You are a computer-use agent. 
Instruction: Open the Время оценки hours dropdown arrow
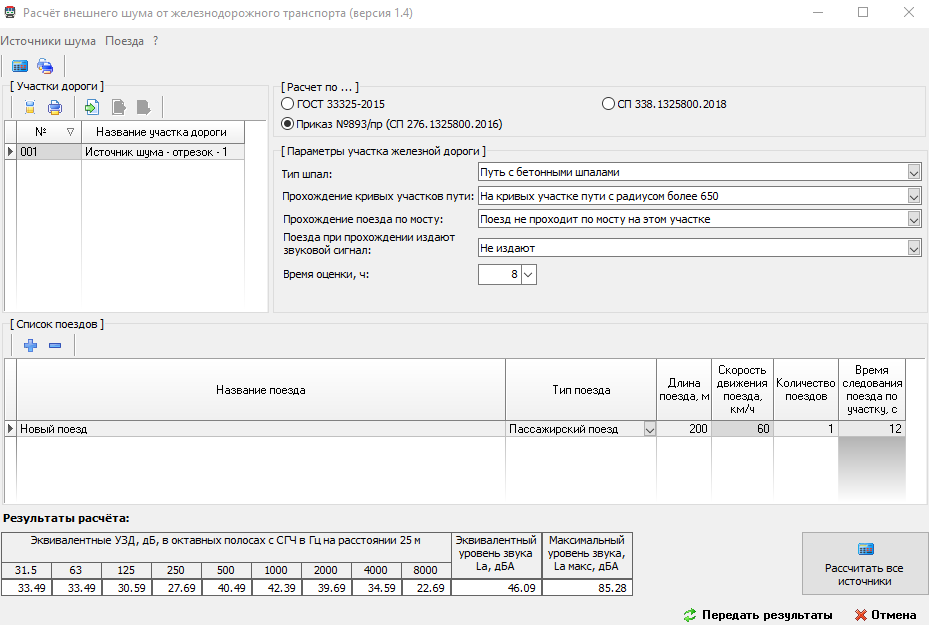click(528, 274)
